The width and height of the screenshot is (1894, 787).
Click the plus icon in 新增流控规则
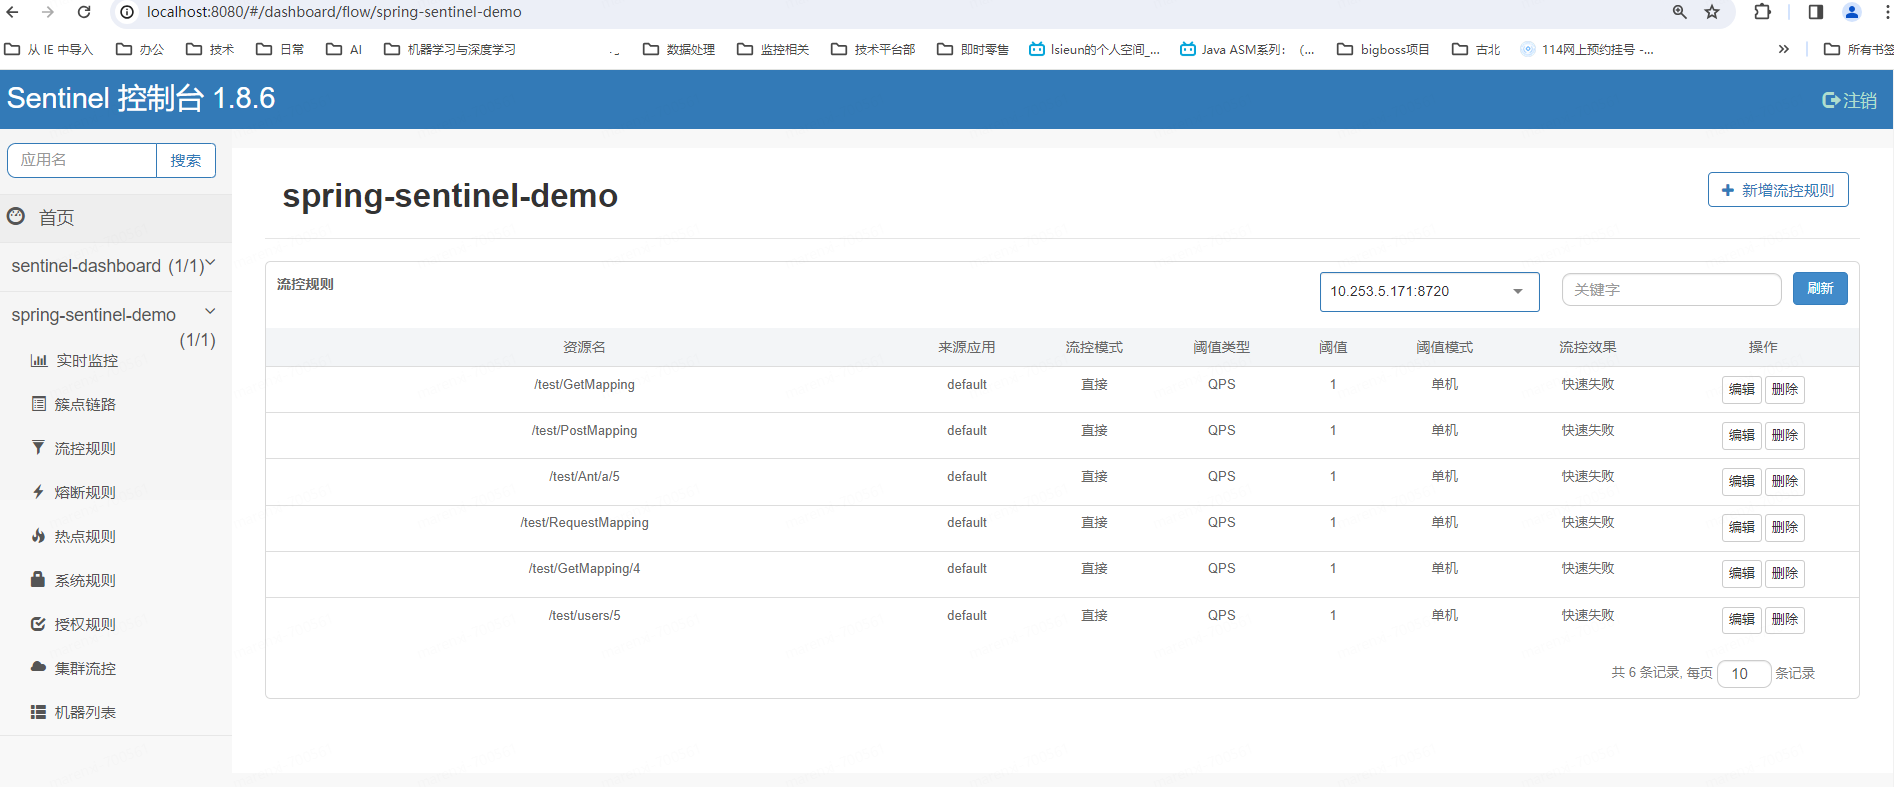click(1727, 190)
